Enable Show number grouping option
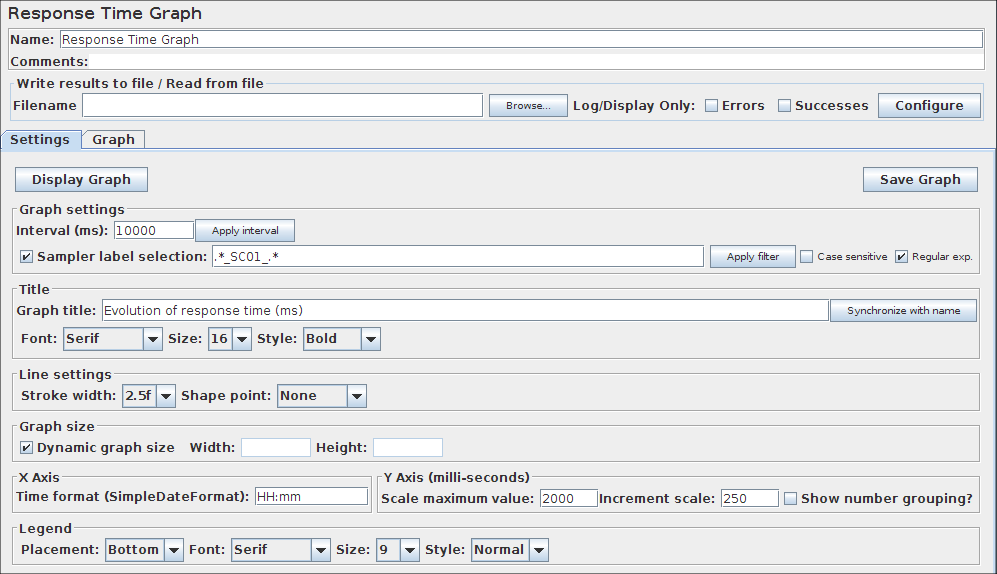The width and height of the screenshot is (997, 574). [791, 498]
